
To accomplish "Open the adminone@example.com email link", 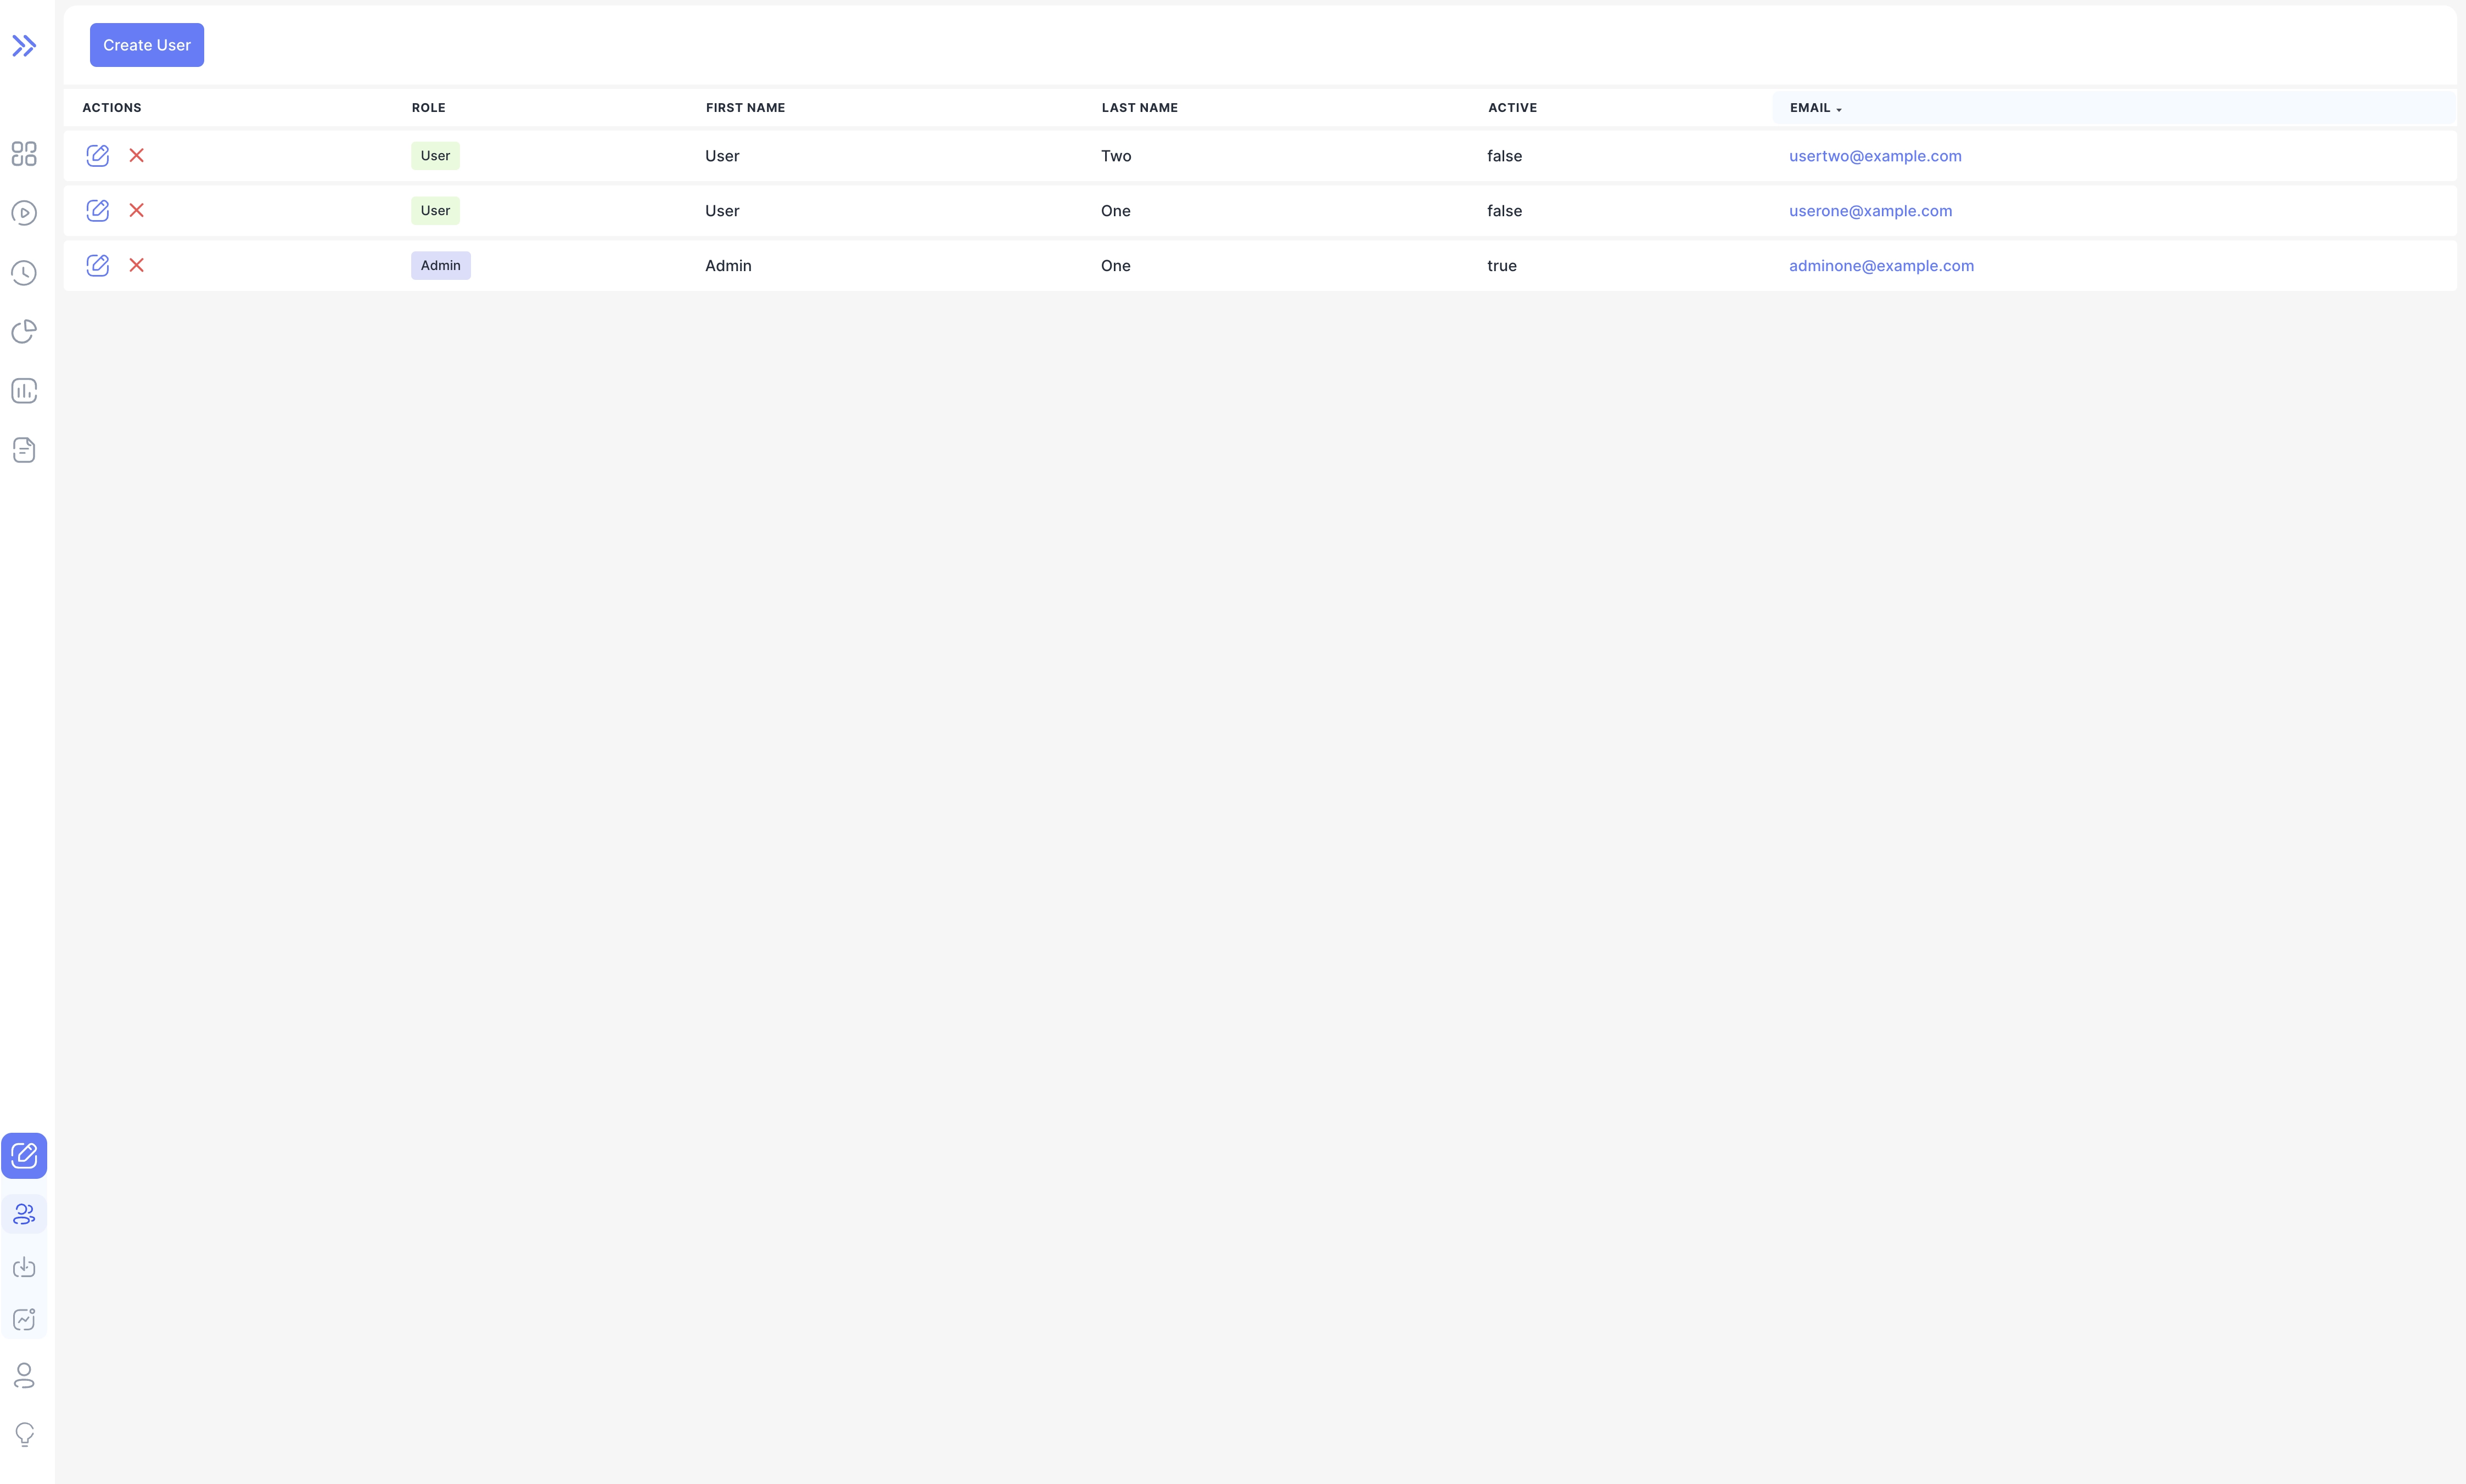I will tap(1881, 266).
